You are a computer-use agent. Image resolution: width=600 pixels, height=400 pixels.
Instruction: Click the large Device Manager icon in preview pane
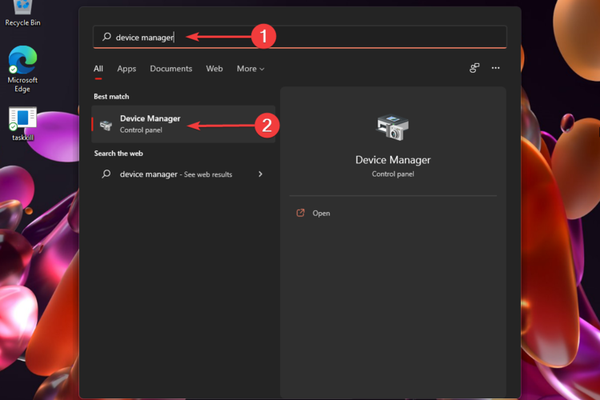tap(391, 128)
